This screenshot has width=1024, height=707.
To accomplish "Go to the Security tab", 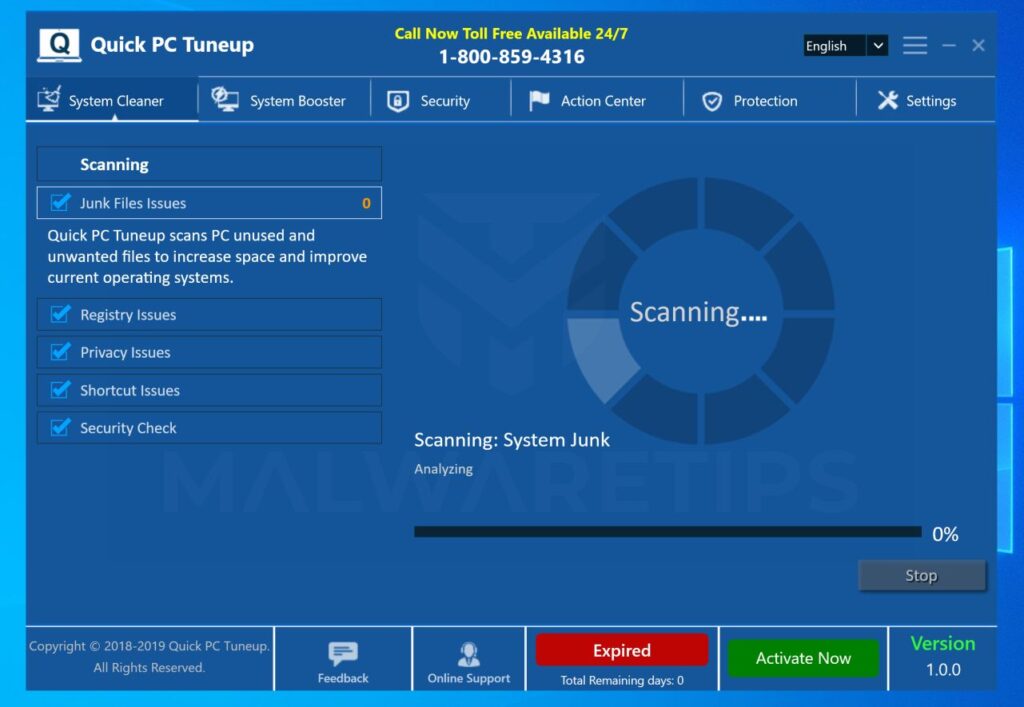I will click(x=441, y=100).
